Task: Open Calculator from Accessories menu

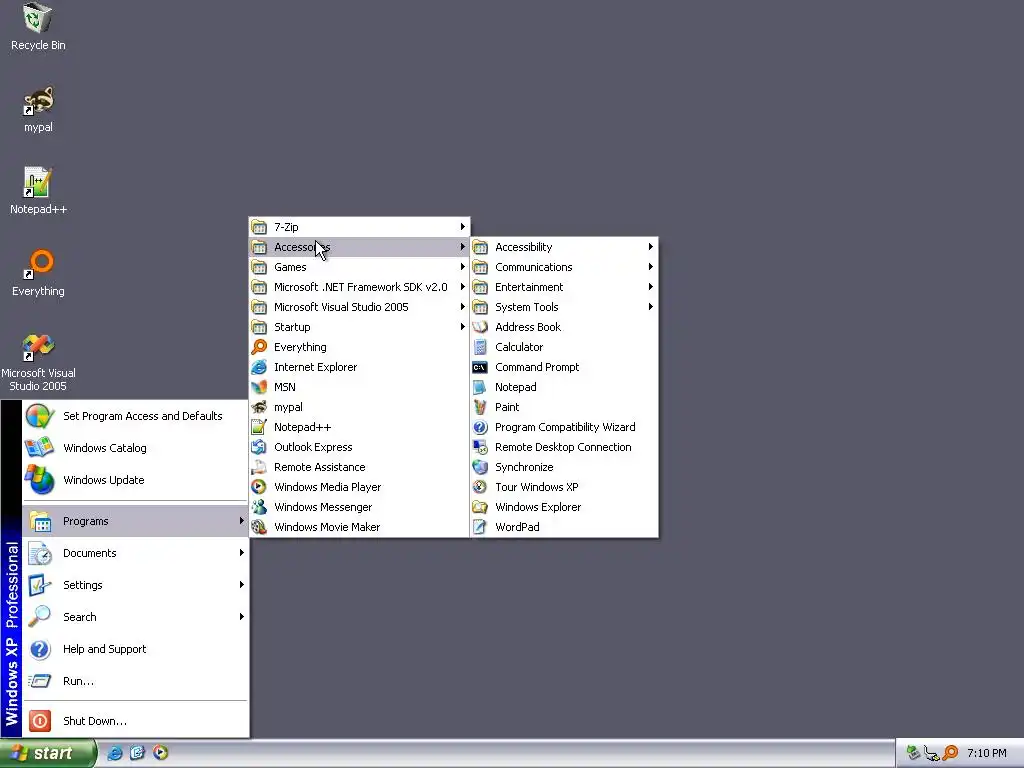Action: pos(564,347)
